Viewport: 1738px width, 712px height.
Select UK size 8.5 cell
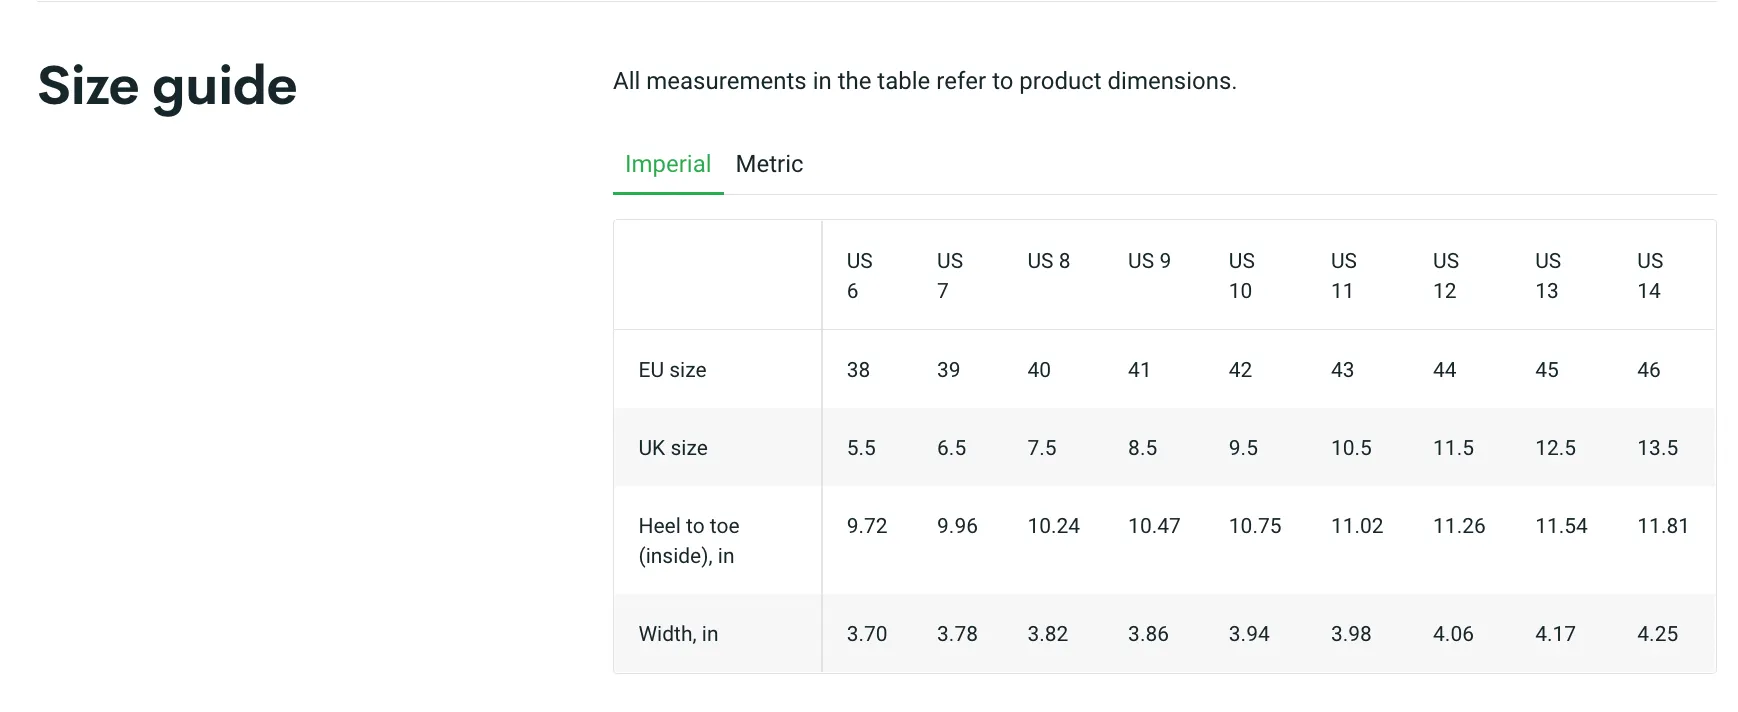click(1142, 448)
